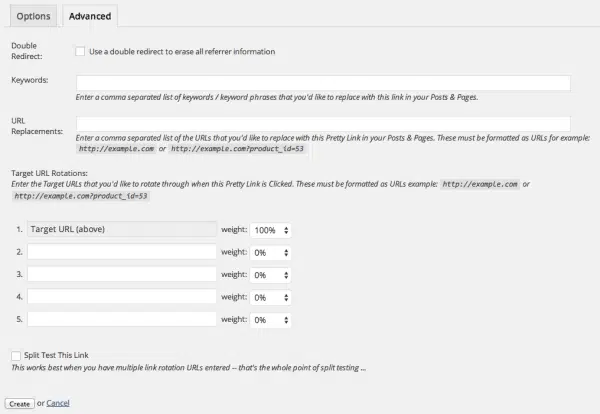Click rotation URL field number 3
Screen dimensions: 600x414
point(122,275)
